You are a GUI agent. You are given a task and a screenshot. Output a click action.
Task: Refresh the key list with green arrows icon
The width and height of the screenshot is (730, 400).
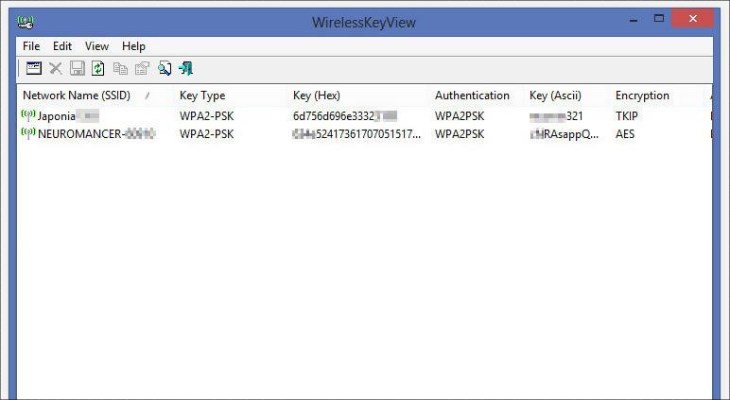tap(98, 69)
